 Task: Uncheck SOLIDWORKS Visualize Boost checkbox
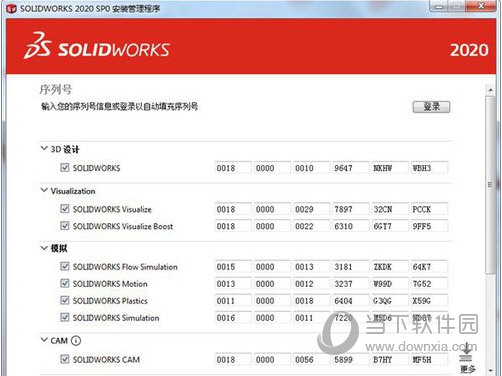(65, 226)
